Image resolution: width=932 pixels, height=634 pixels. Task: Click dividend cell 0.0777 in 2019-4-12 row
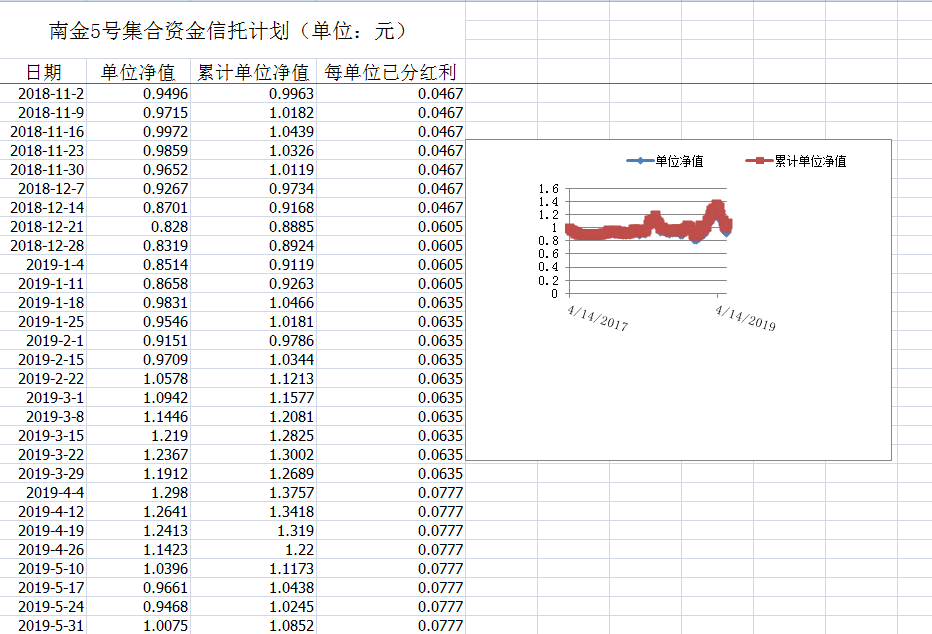391,512
